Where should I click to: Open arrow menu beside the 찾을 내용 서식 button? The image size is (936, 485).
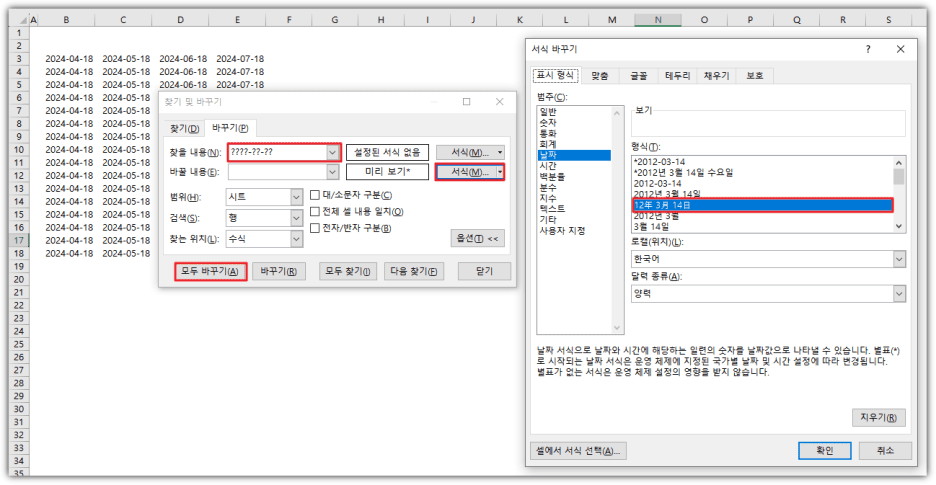pos(500,152)
